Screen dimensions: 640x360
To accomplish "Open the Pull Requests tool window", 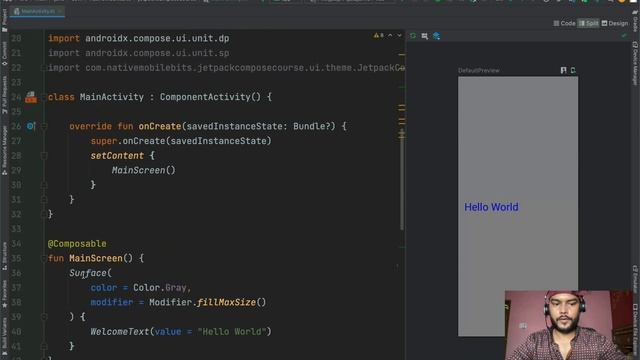I will [x=4, y=95].
